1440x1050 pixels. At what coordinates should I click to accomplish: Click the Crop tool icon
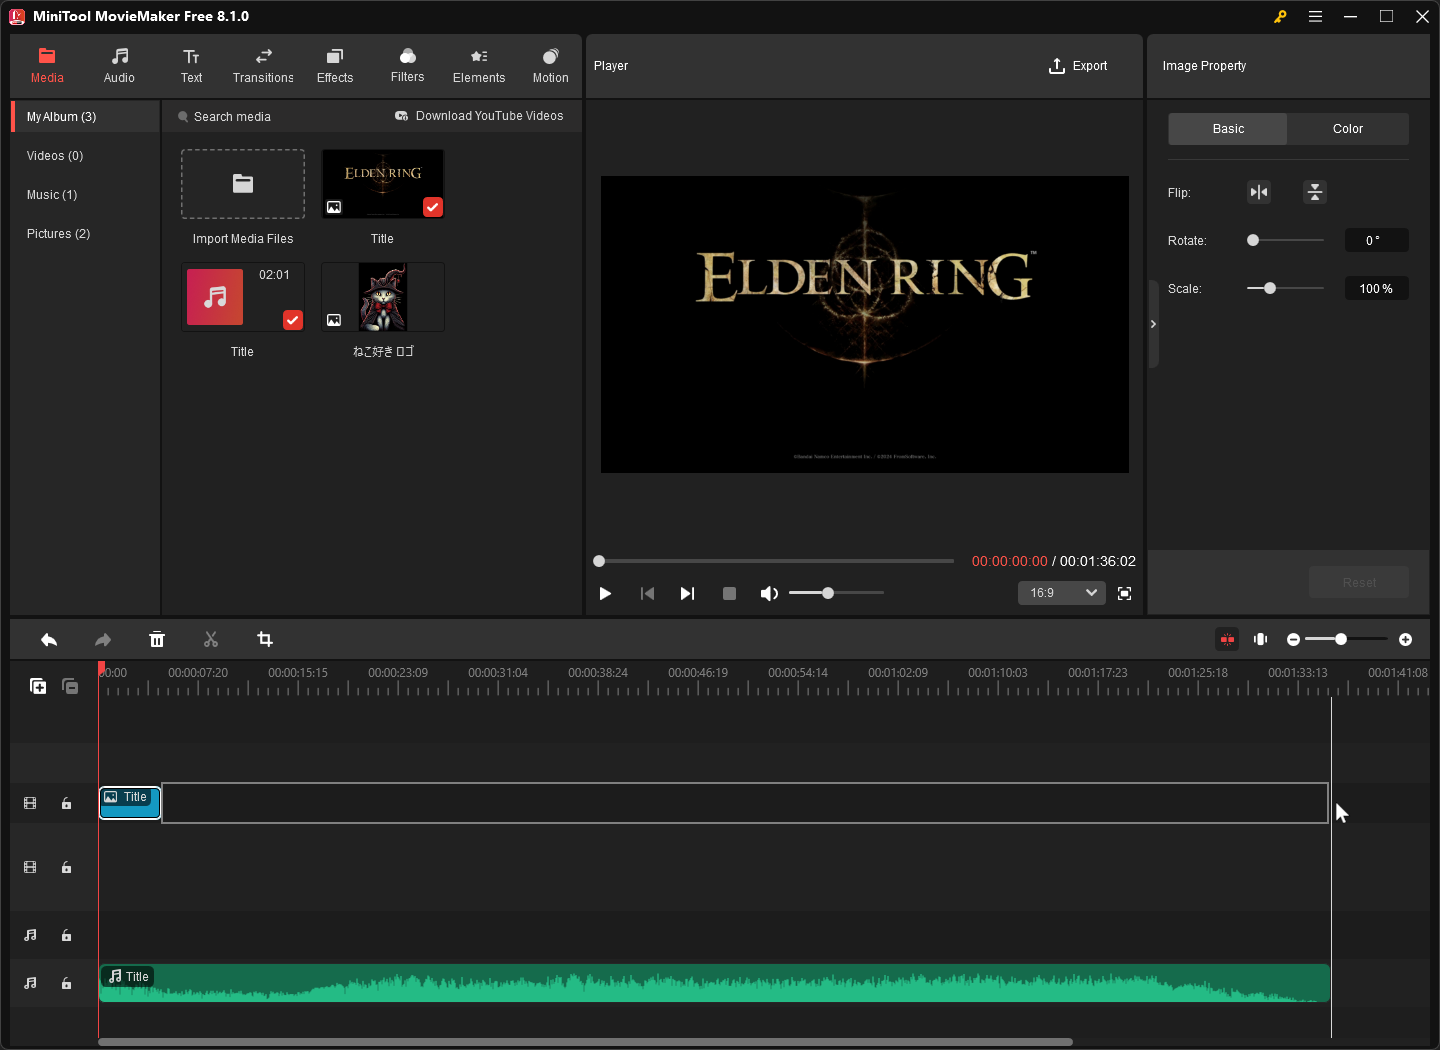click(265, 640)
